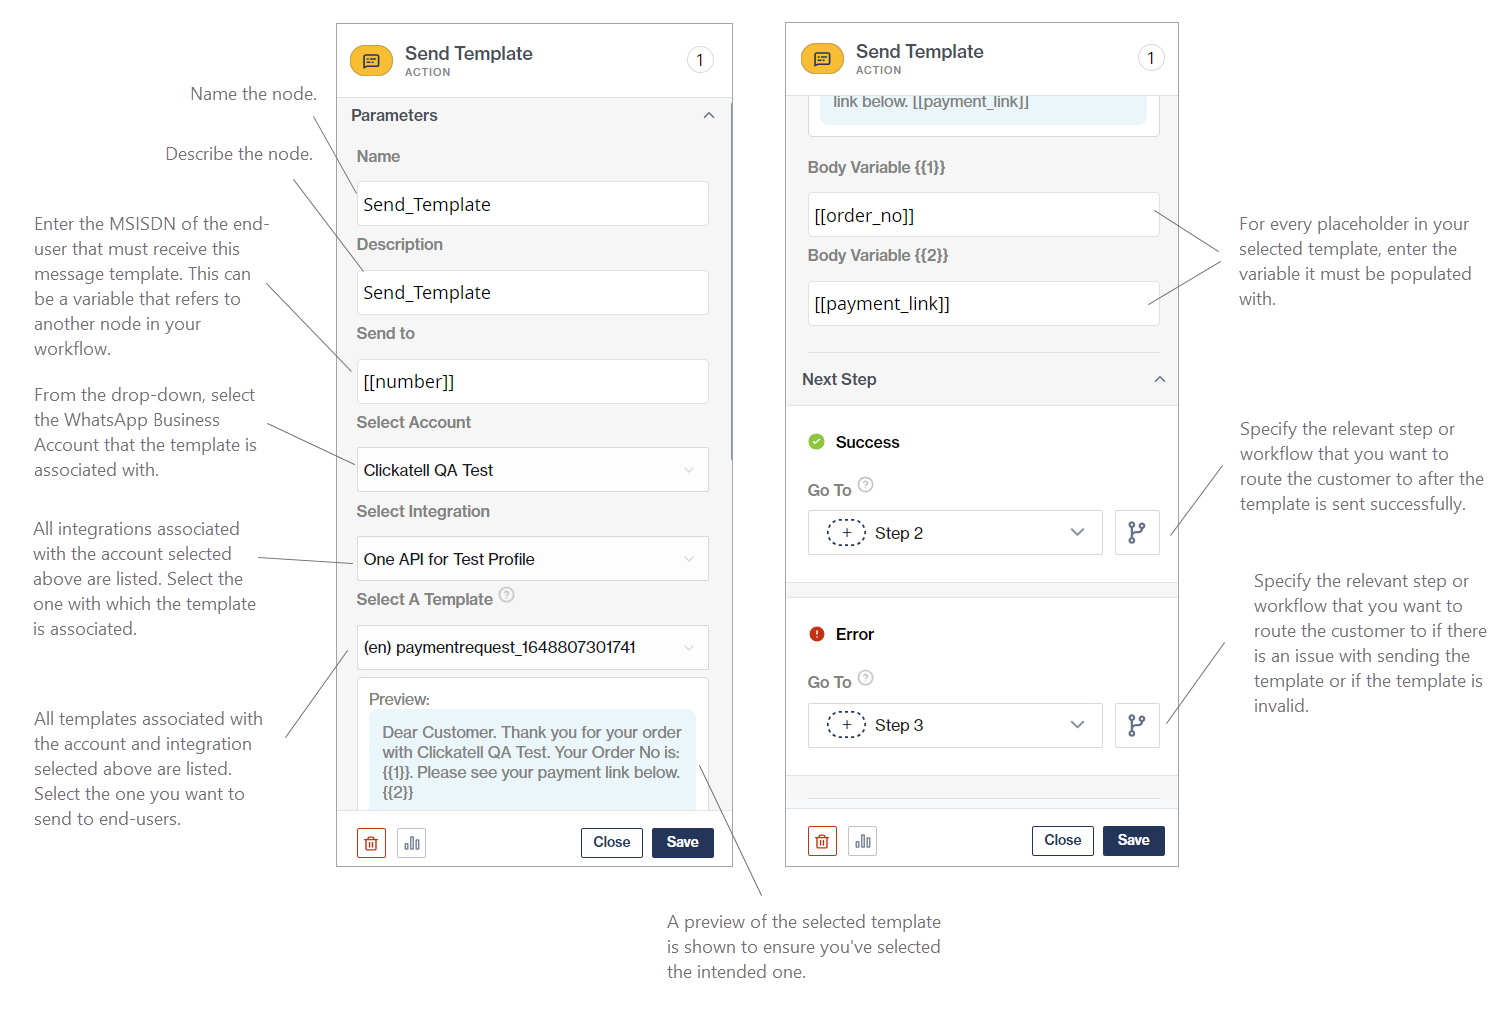Click help icon next to Select A Template
Screen dimensions: 1506x1019
507,595
